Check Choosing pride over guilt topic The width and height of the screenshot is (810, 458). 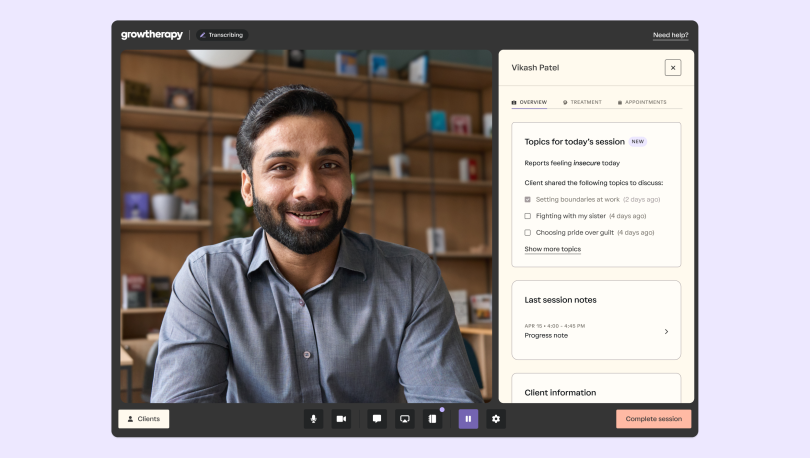point(528,232)
